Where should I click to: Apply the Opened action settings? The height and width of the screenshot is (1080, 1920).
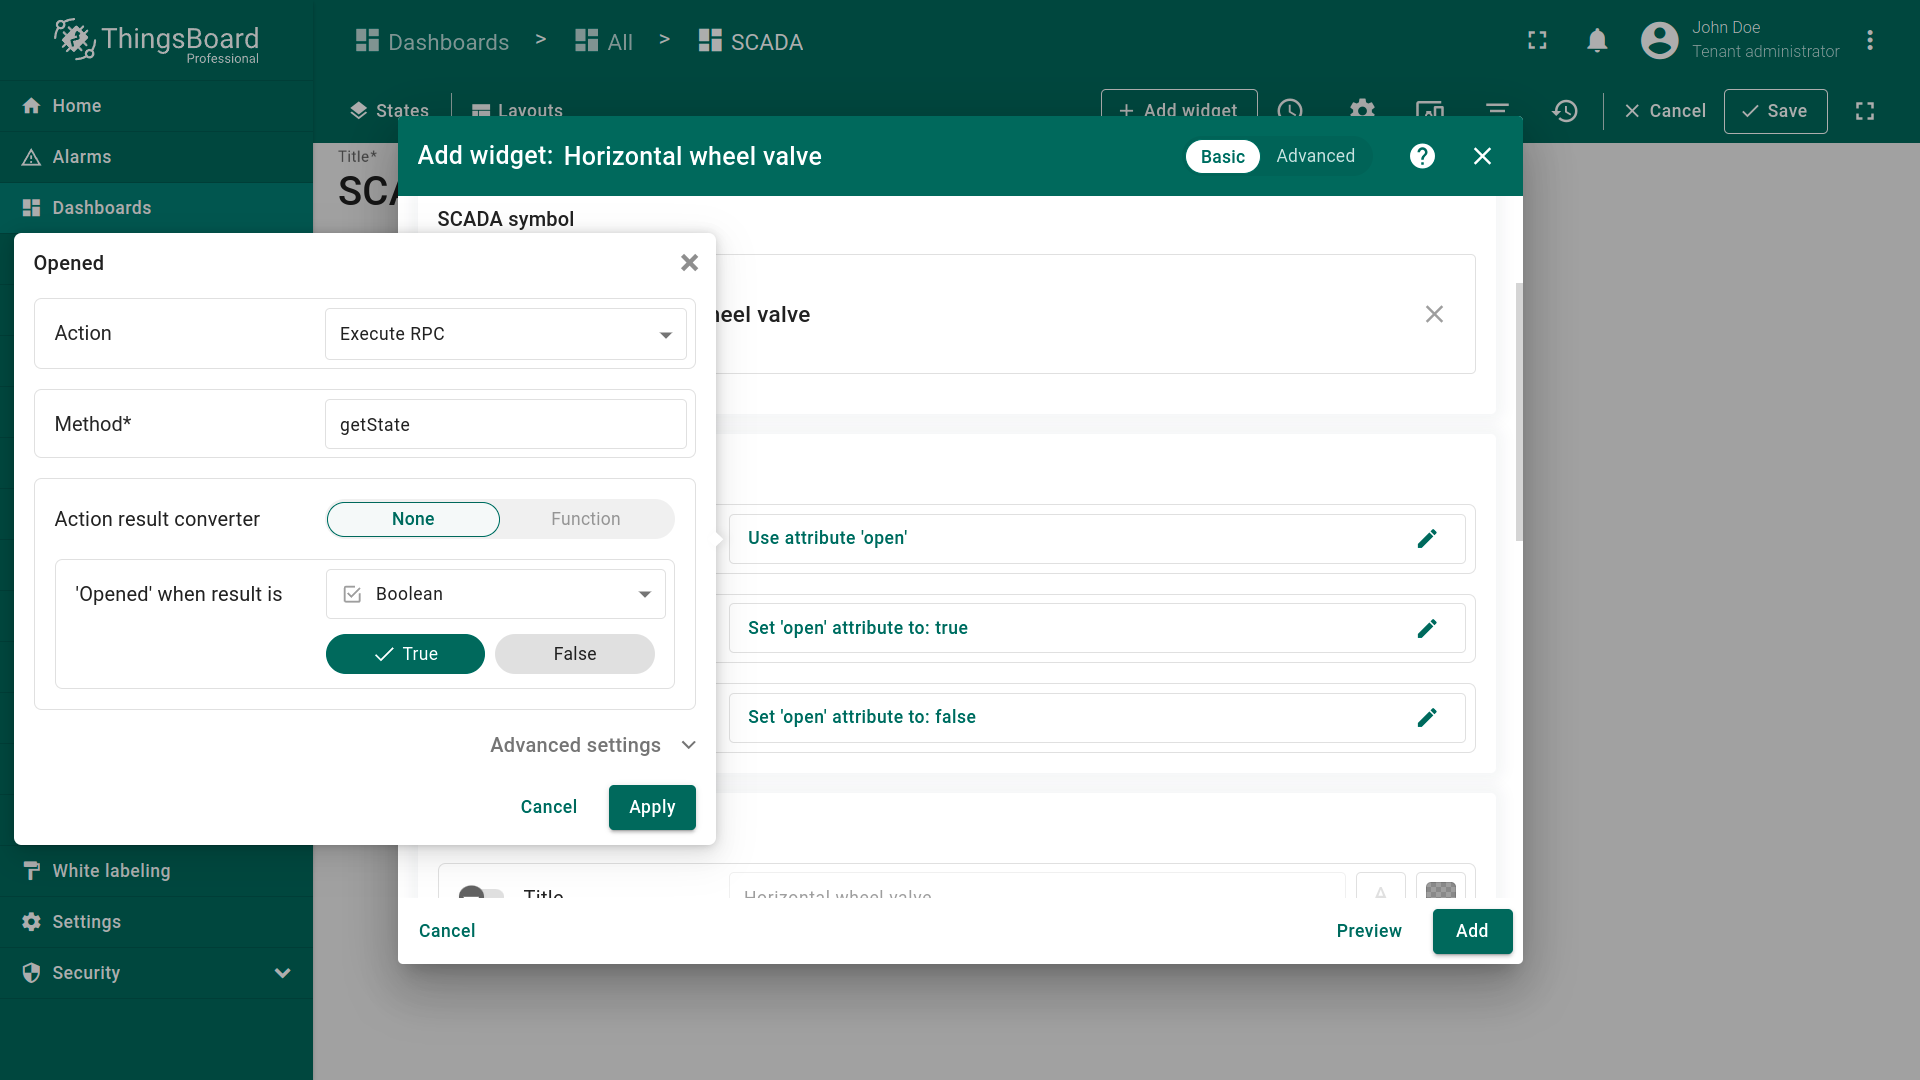click(652, 807)
